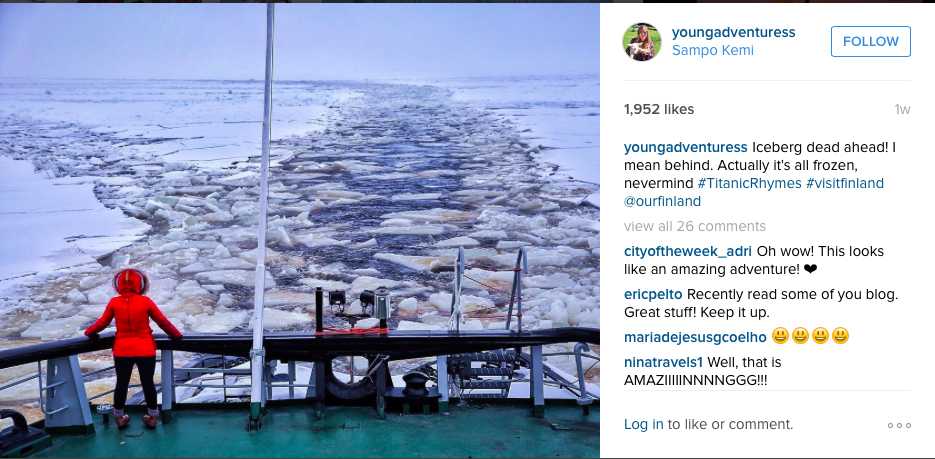Open ericpelto commenter profile

pyautogui.click(x=653, y=294)
